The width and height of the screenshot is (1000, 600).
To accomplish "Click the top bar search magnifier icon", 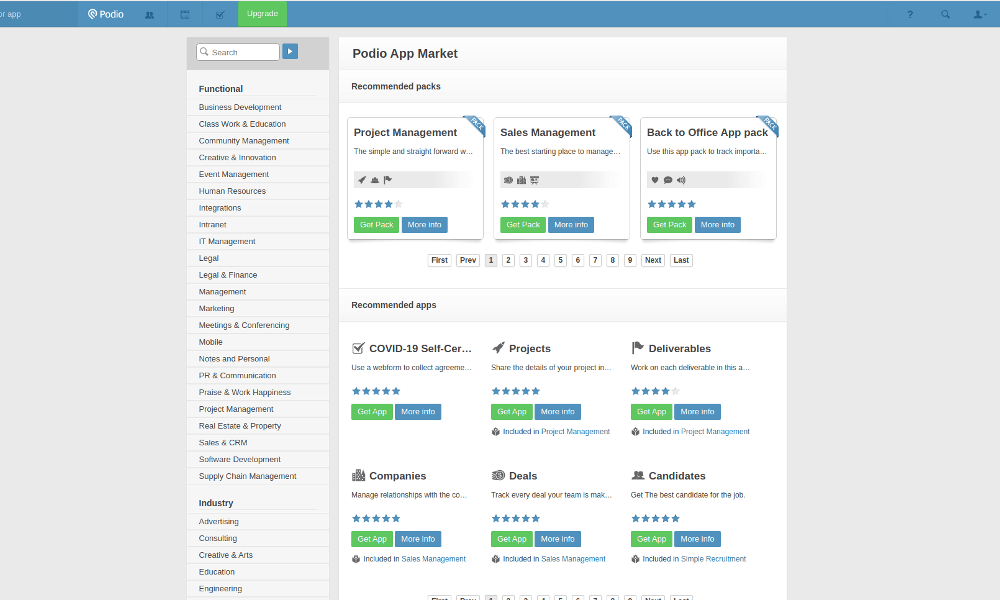I will pos(945,14).
